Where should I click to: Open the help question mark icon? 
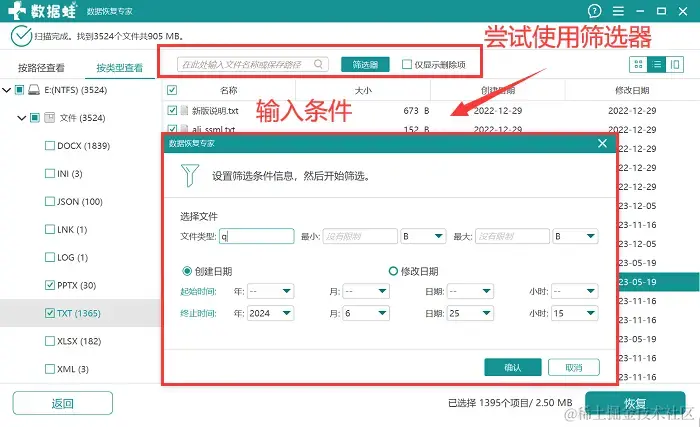click(594, 11)
